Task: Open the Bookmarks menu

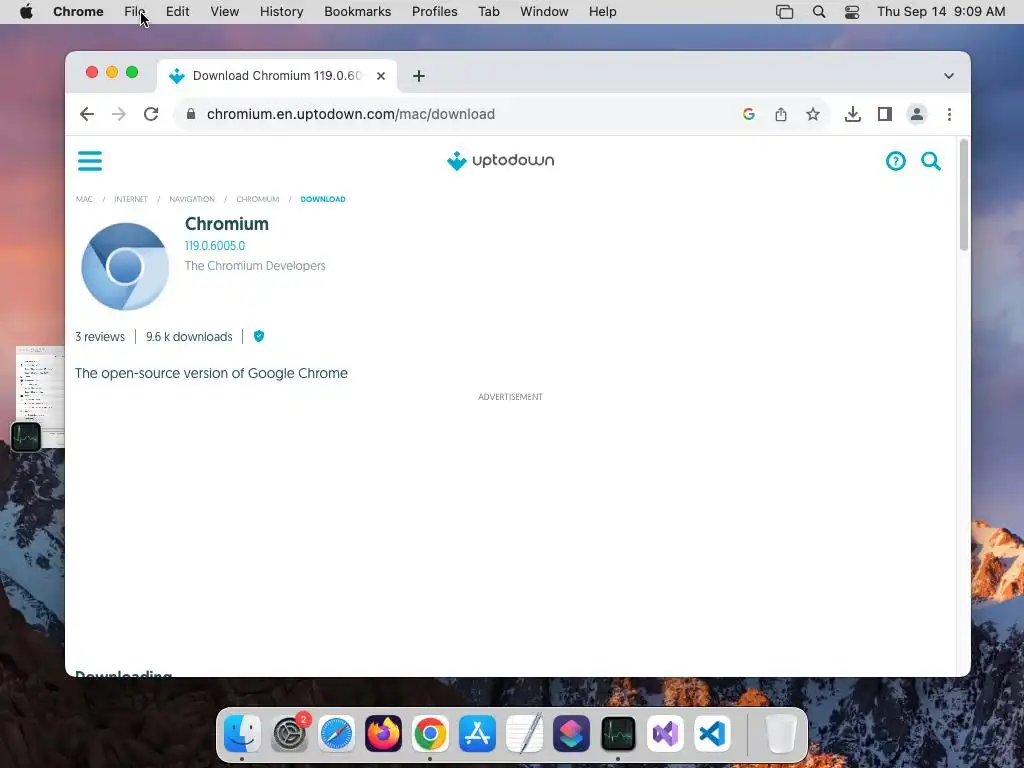Action: point(357,12)
